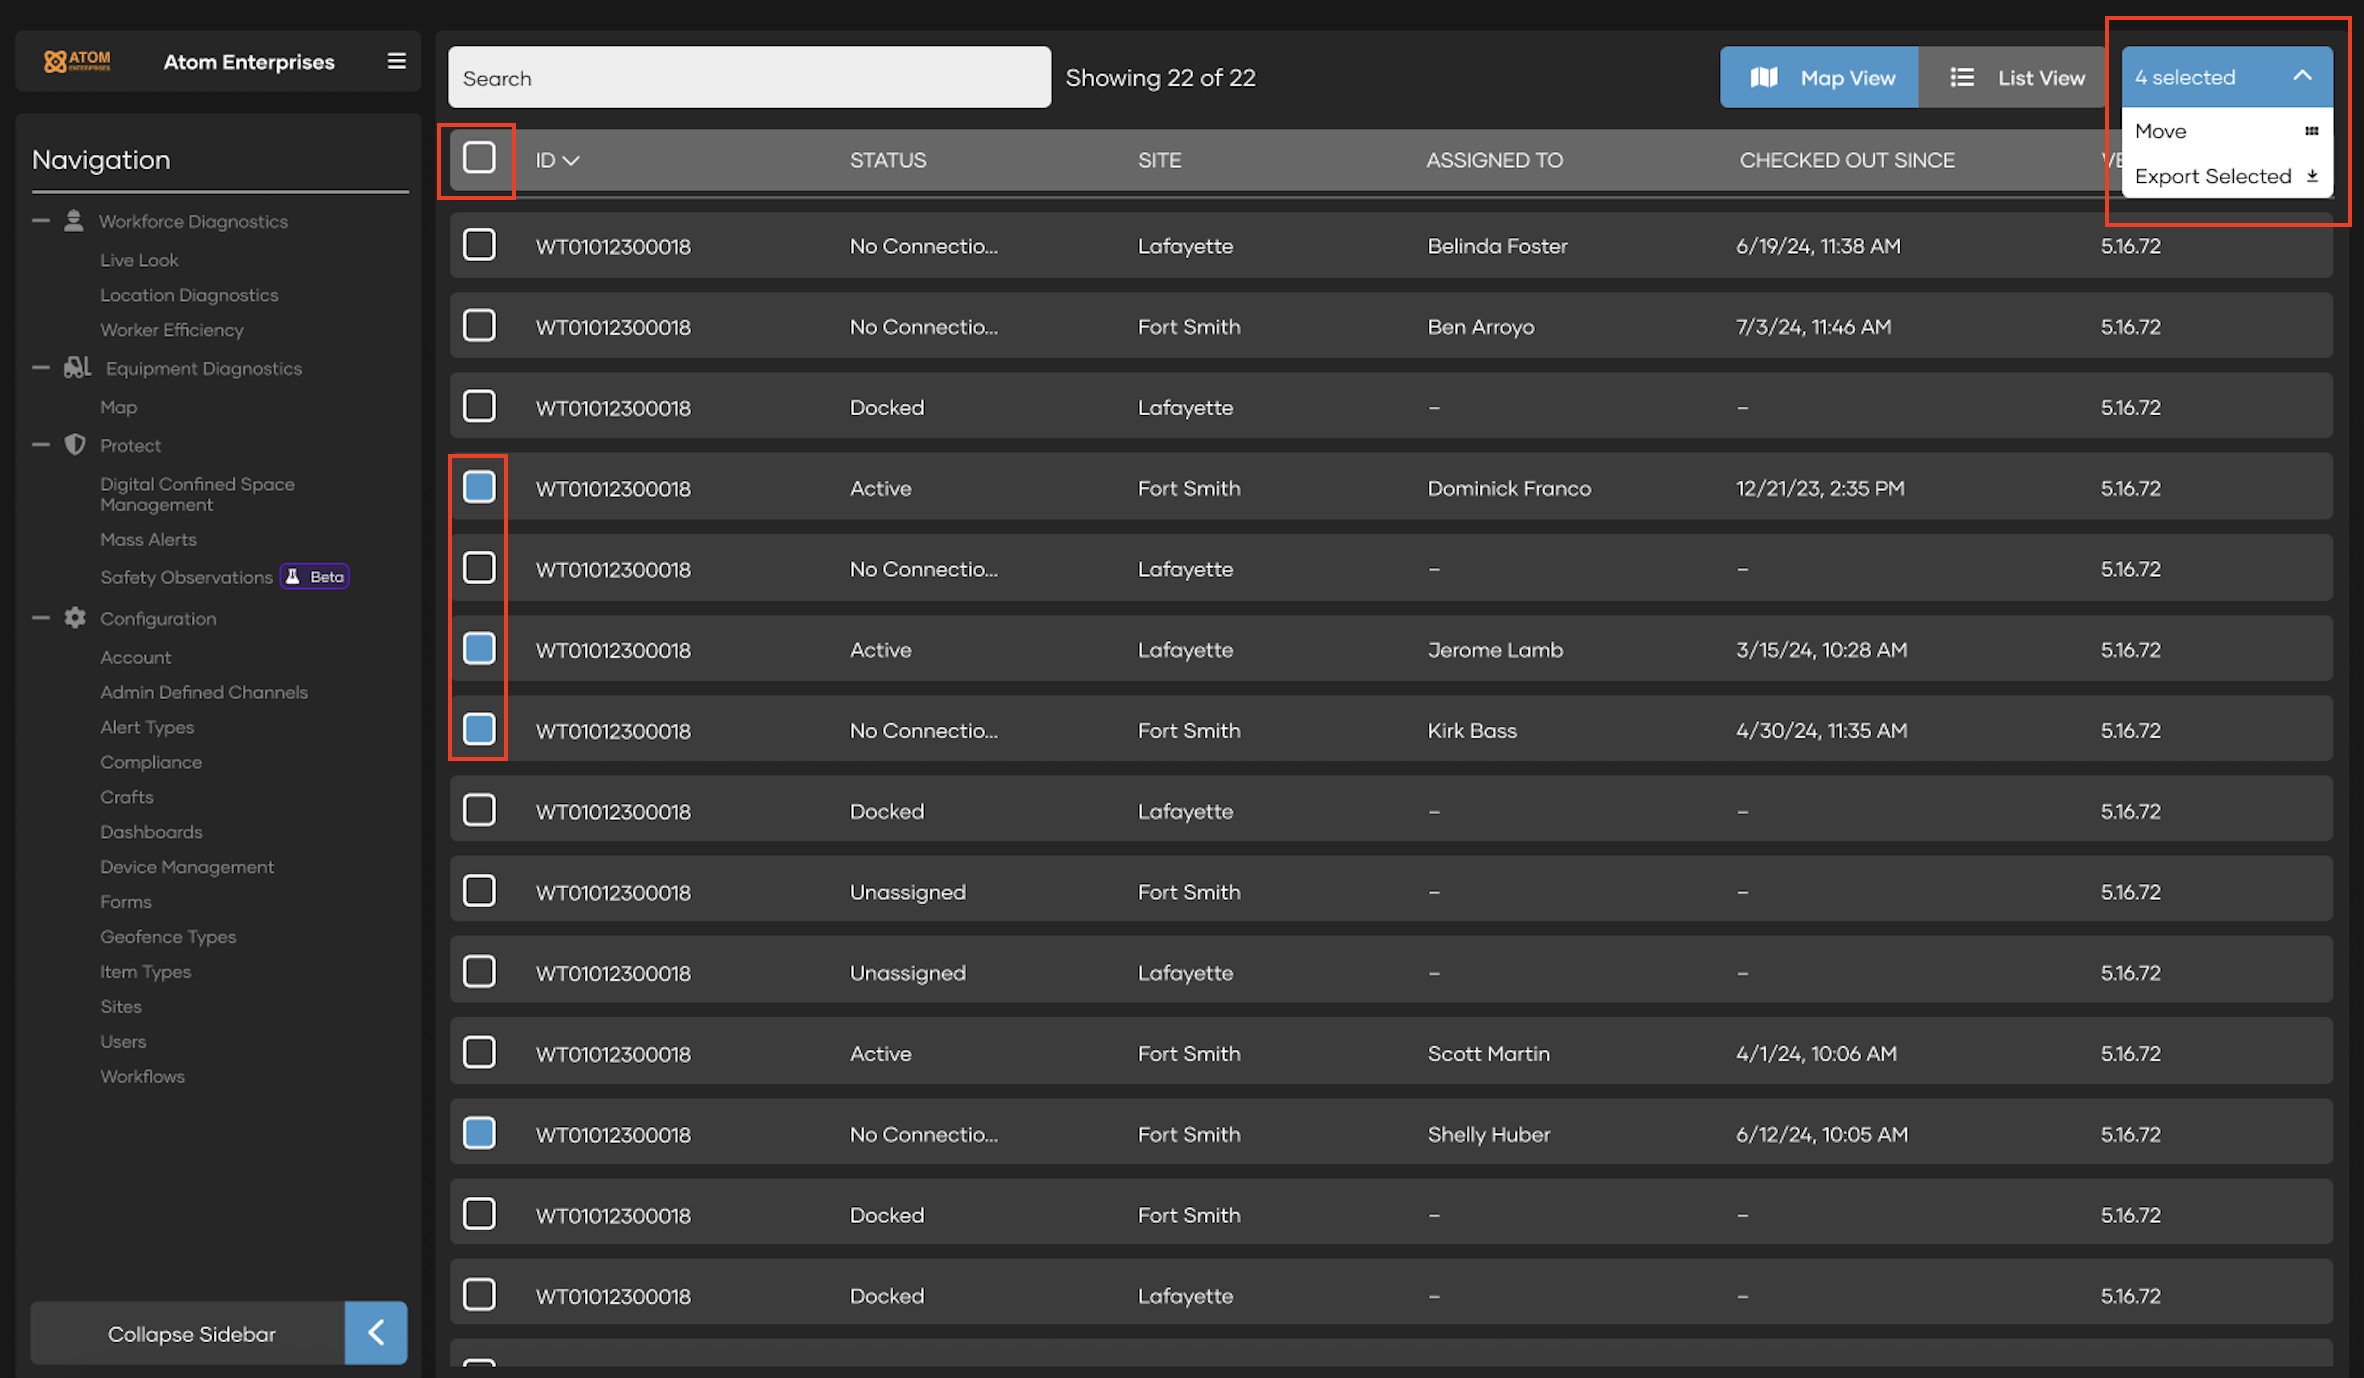The height and width of the screenshot is (1378, 2364).
Task: Collapse the Configuration section
Action: click(x=41, y=618)
